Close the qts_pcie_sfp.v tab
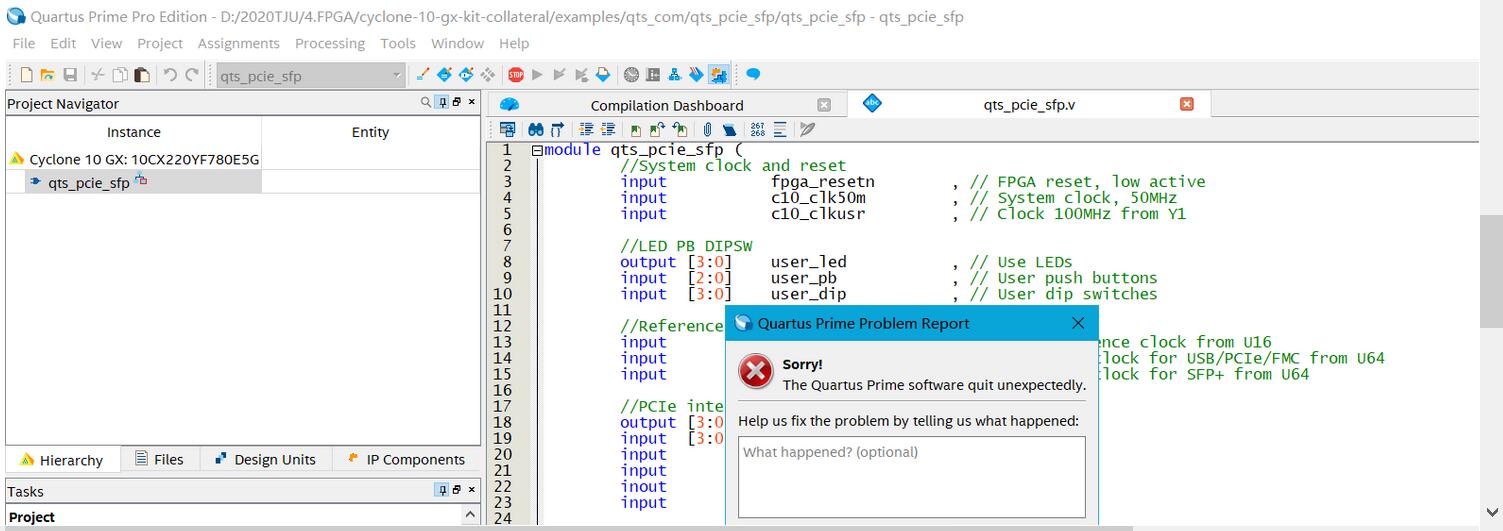 coord(1187,104)
